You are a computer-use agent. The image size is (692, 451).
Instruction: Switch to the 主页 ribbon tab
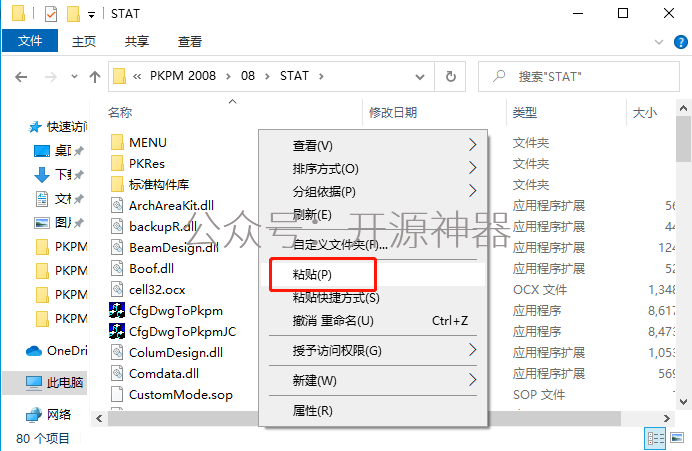(x=84, y=41)
